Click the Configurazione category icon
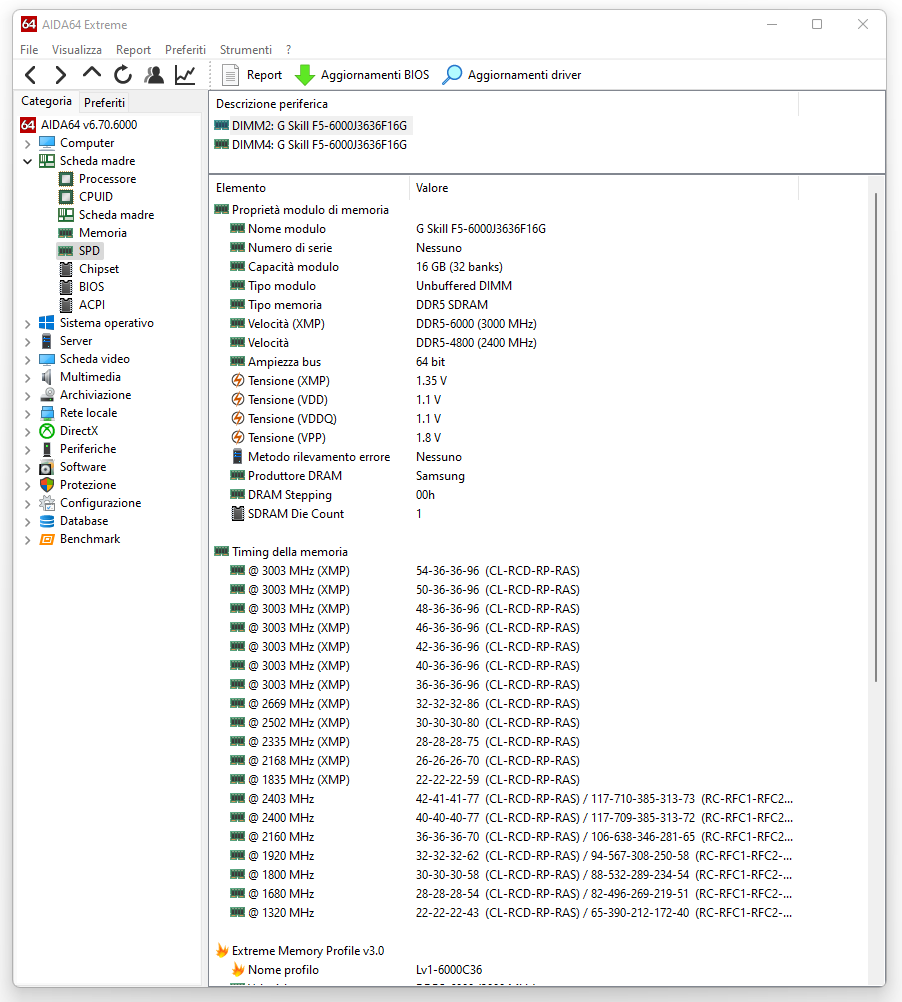Viewport: 902px width, 1002px height. coord(47,503)
